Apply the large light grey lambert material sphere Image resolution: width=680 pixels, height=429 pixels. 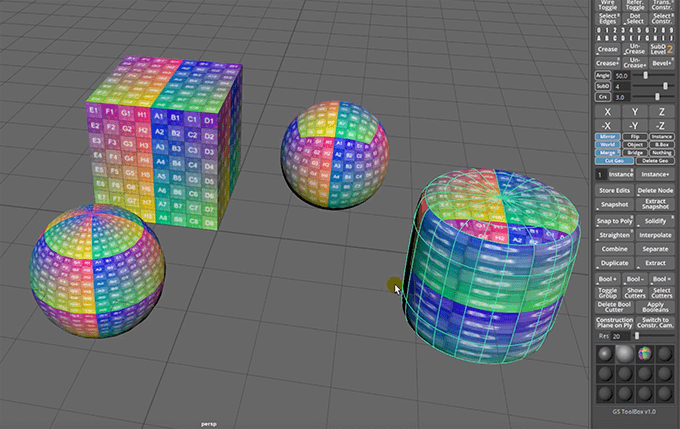tap(624, 354)
